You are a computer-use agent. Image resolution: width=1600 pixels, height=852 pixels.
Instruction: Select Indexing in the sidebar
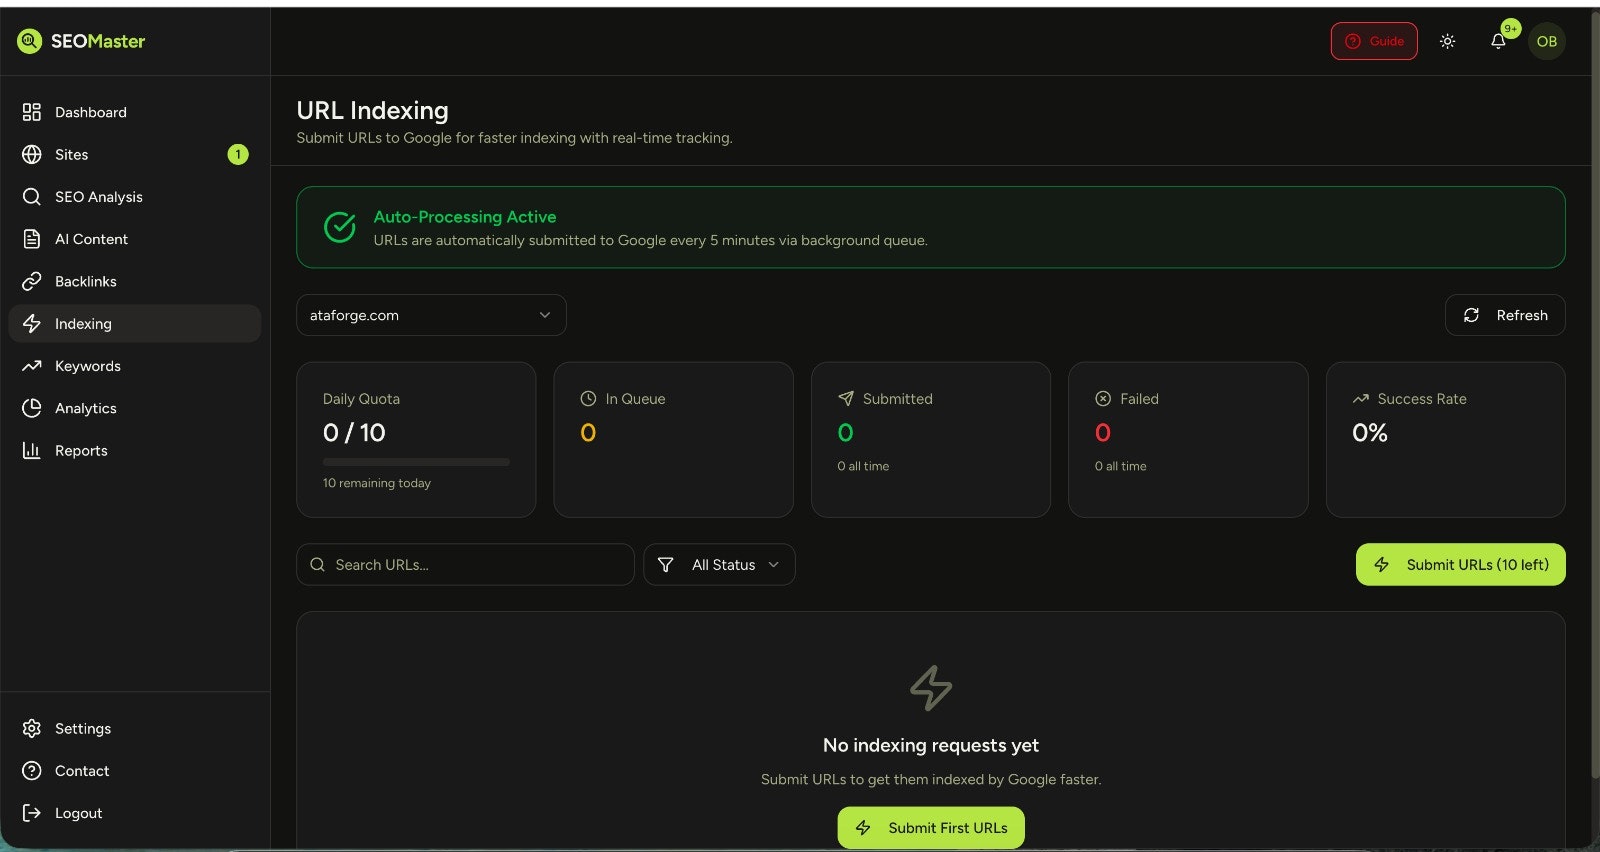[x=135, y=324]
